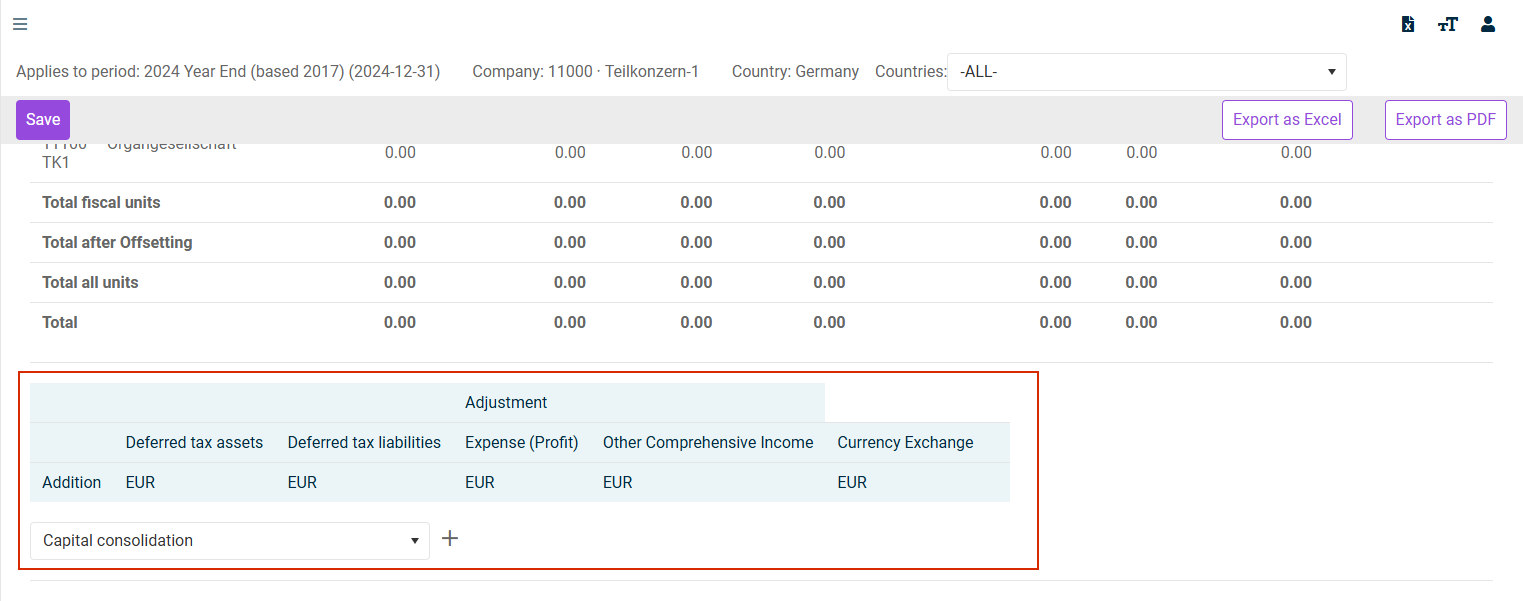The width and height of the screenshot is (1523, 601).
Task: Click the 'Total after Offsetting' row label
Action: point(117,242)
